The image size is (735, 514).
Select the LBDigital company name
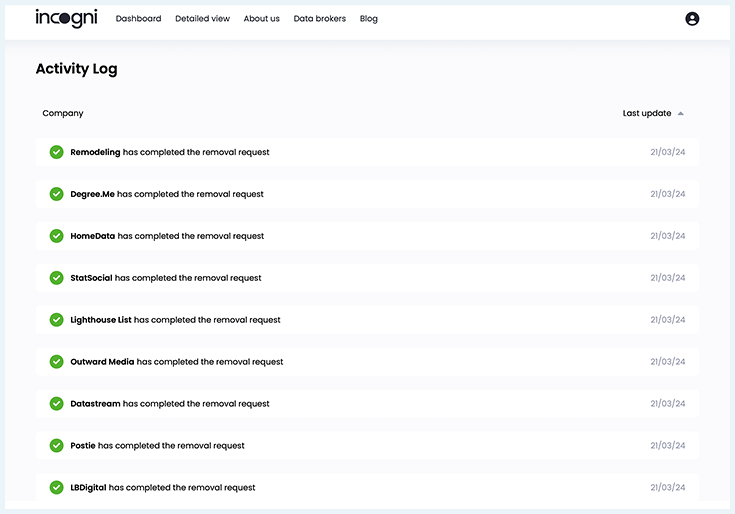point(88,488)
